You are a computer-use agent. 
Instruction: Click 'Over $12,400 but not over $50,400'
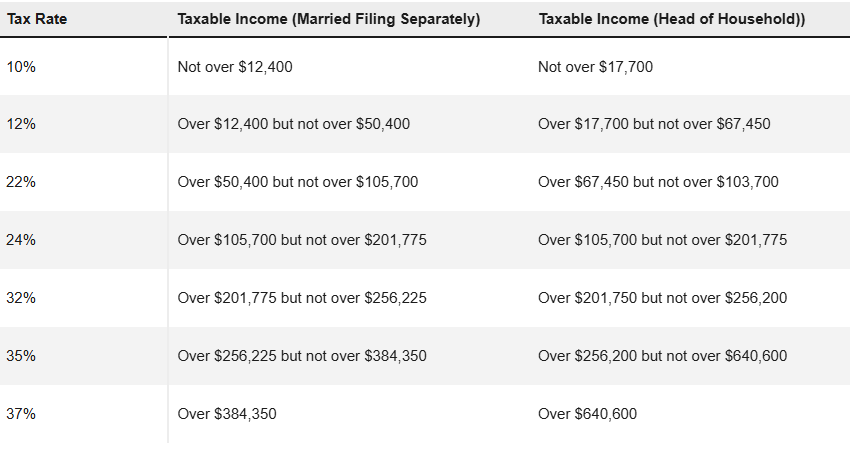coord(293,124)
